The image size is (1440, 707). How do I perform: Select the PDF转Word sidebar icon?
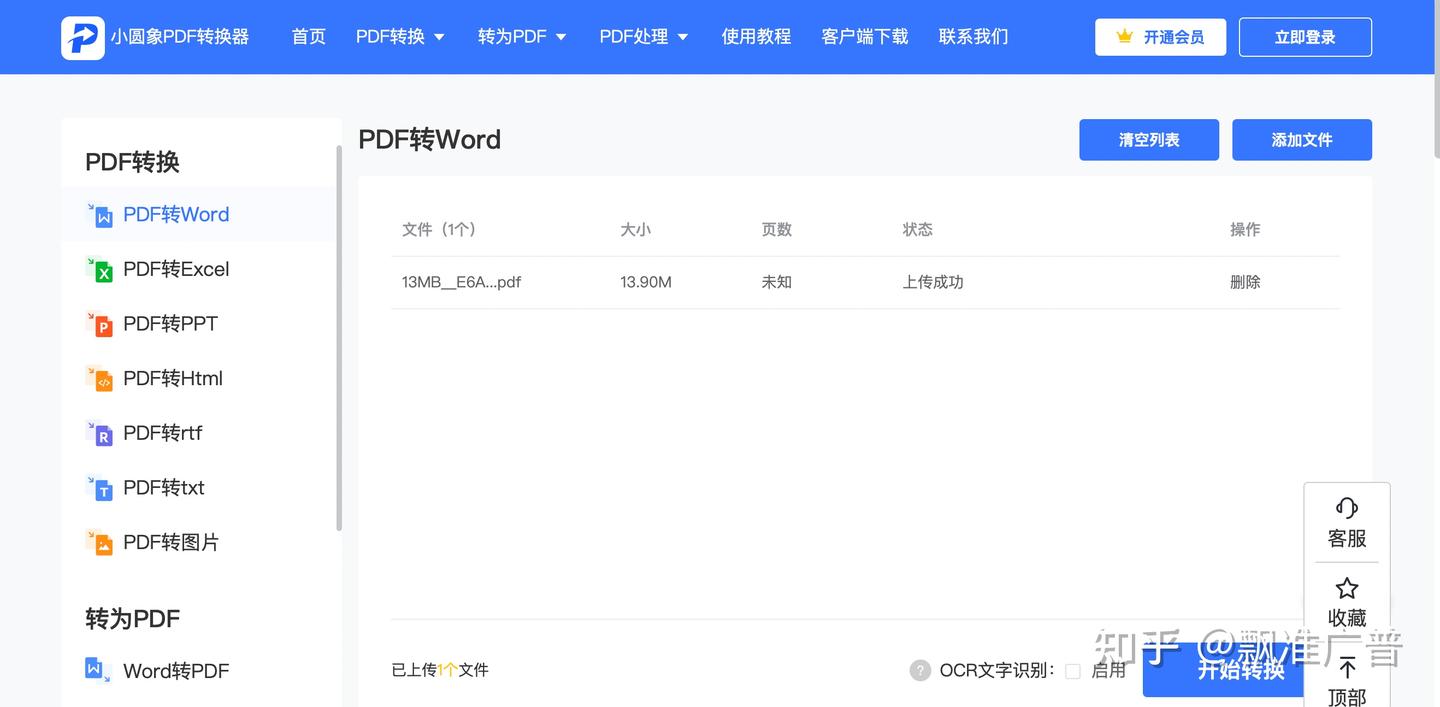pos(99,215)
